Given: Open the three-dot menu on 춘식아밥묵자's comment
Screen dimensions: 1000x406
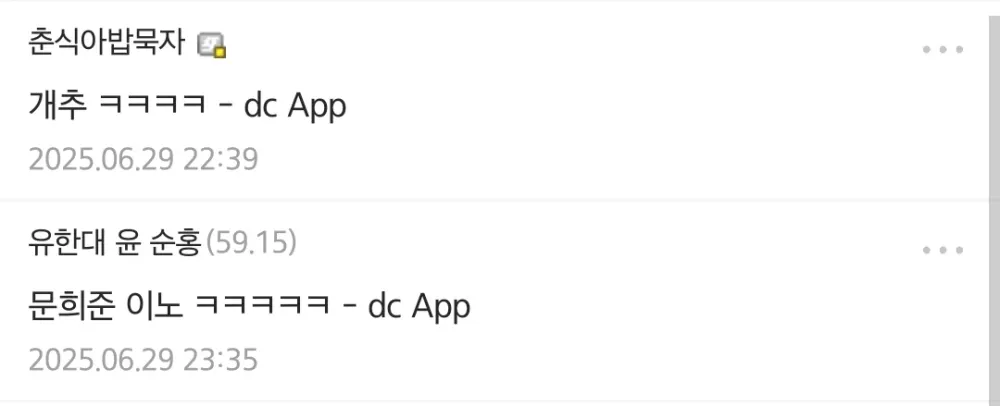Looking at the screenshot, I should pyautogui.click(x=943, y=50).
